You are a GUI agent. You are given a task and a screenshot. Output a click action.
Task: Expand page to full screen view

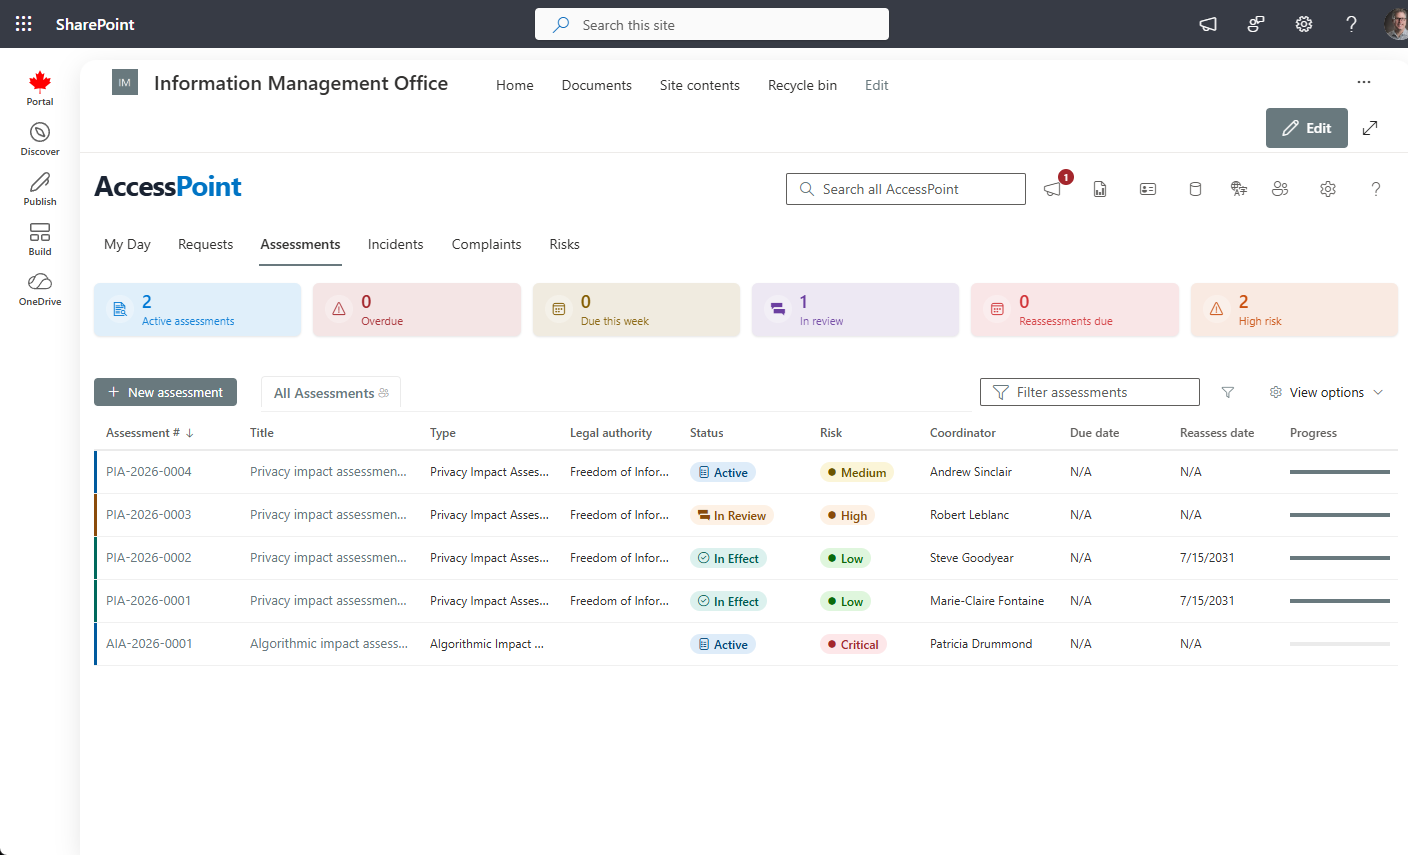[1370, 128]
